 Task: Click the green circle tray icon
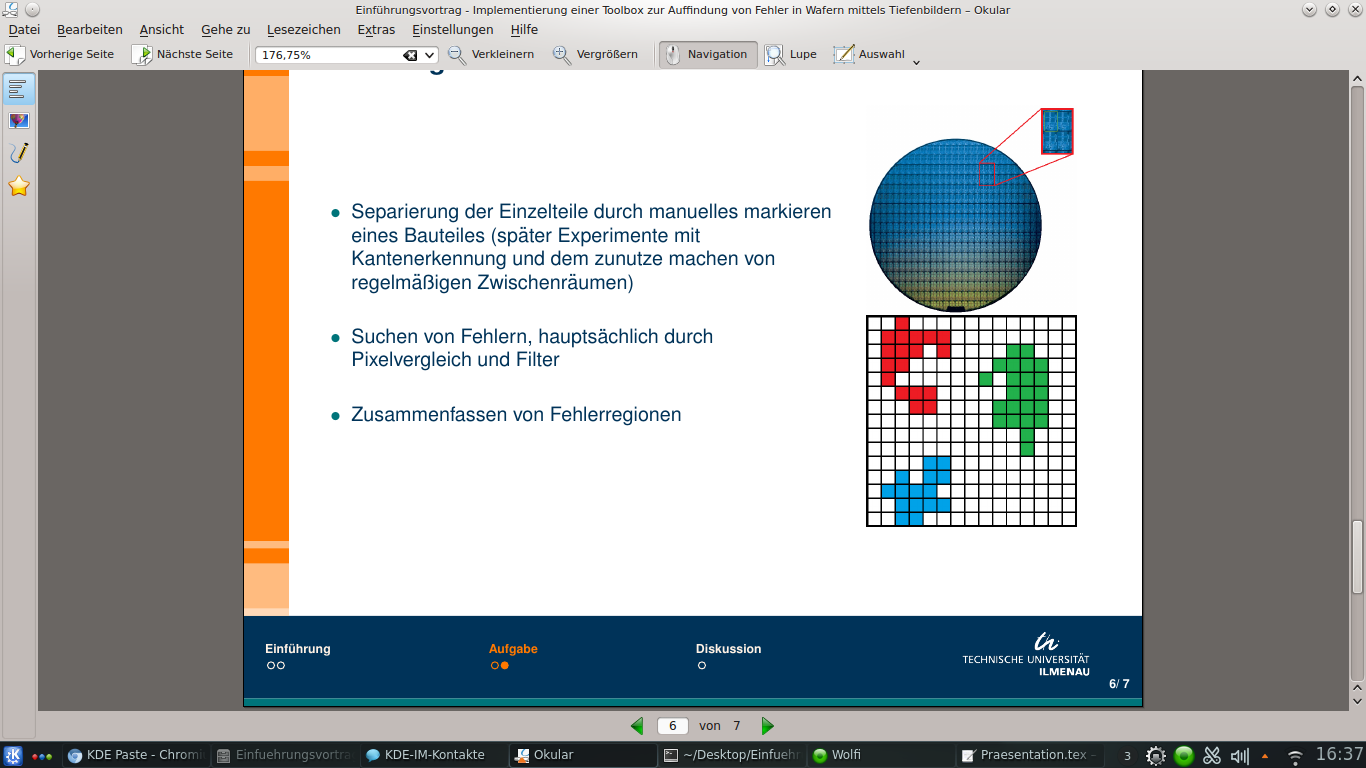click(x=1184, y=756)
